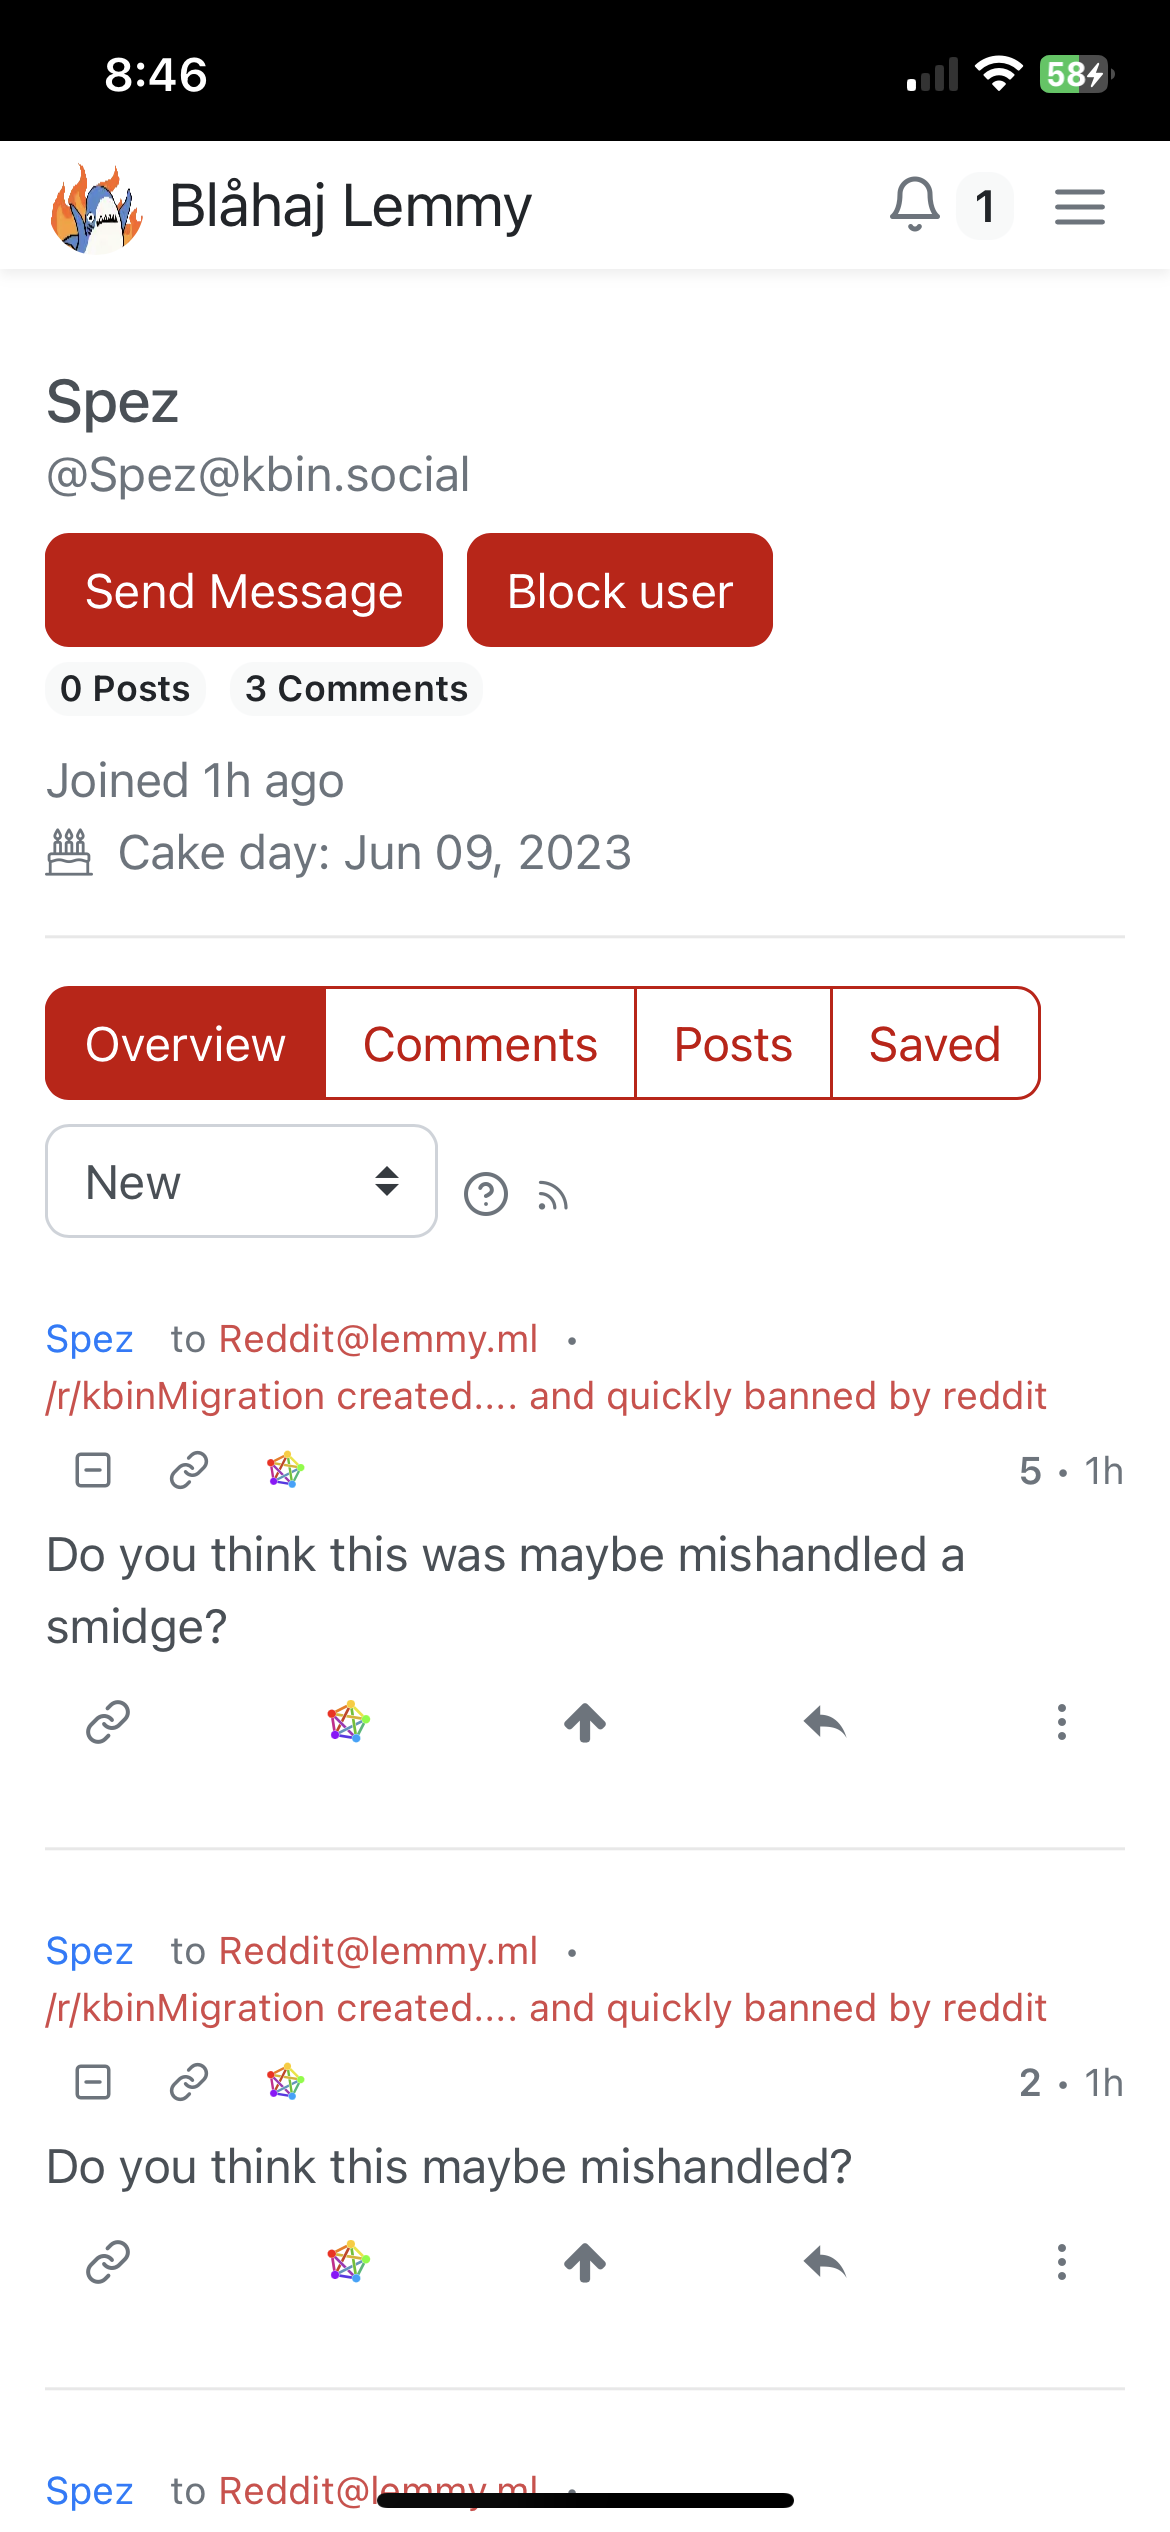Open the New sort dropdown
1170x2532 pixels.
(241, 1182)
